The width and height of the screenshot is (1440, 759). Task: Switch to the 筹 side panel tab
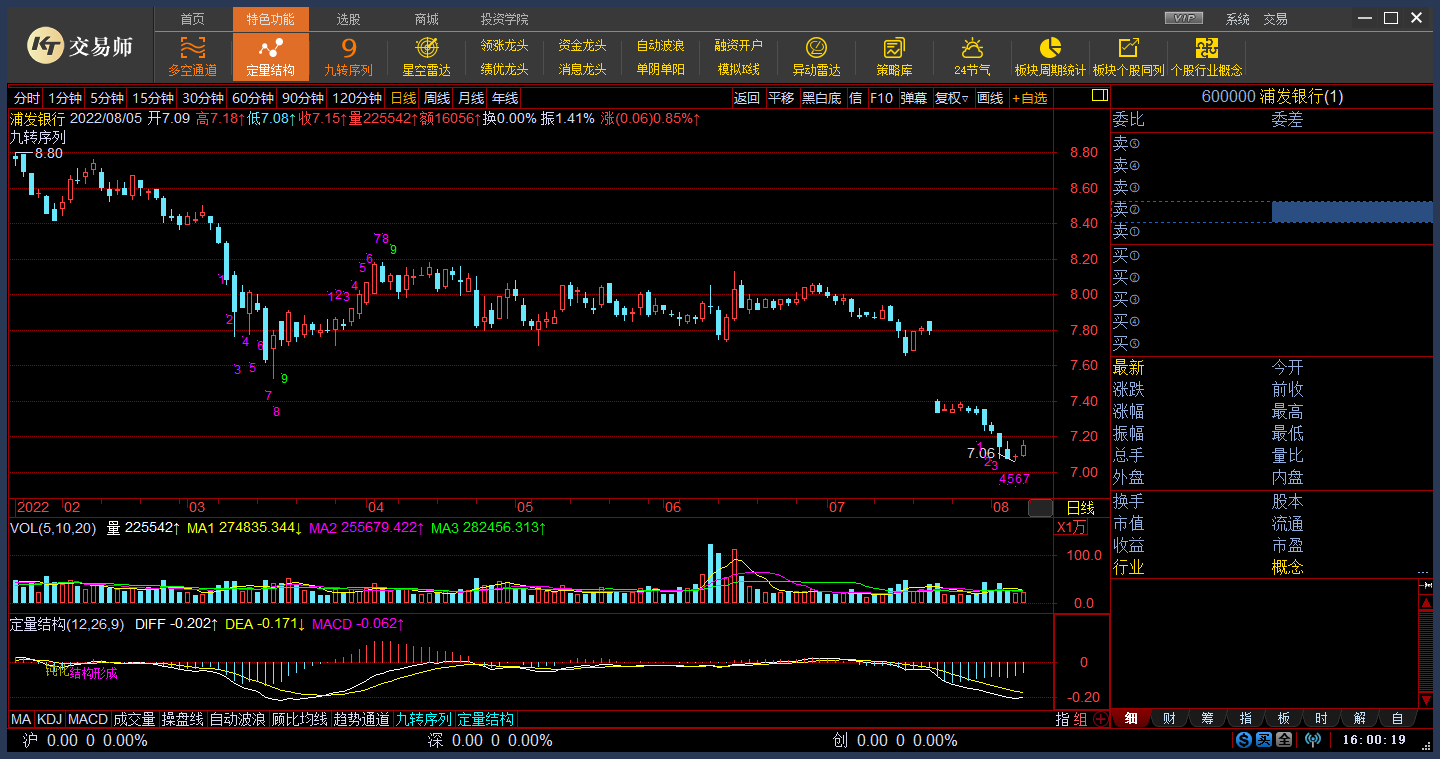1207,718
